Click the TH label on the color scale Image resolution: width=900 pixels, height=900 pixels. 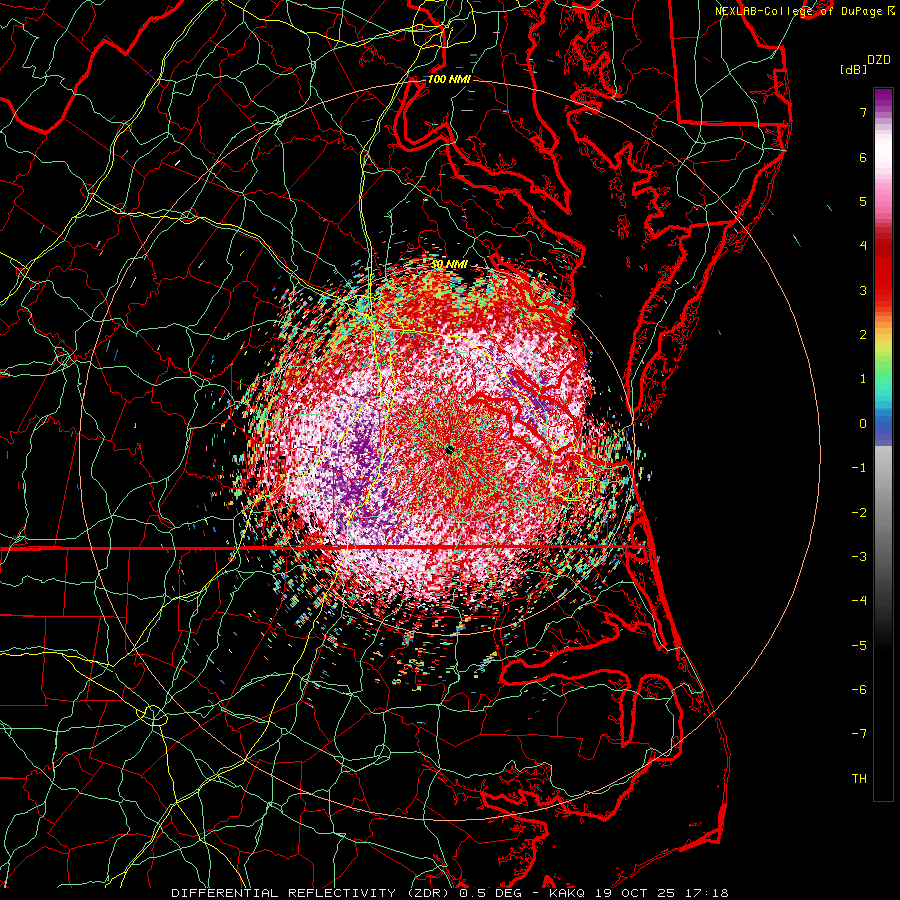pyautogui.click(x=859, y=778)
